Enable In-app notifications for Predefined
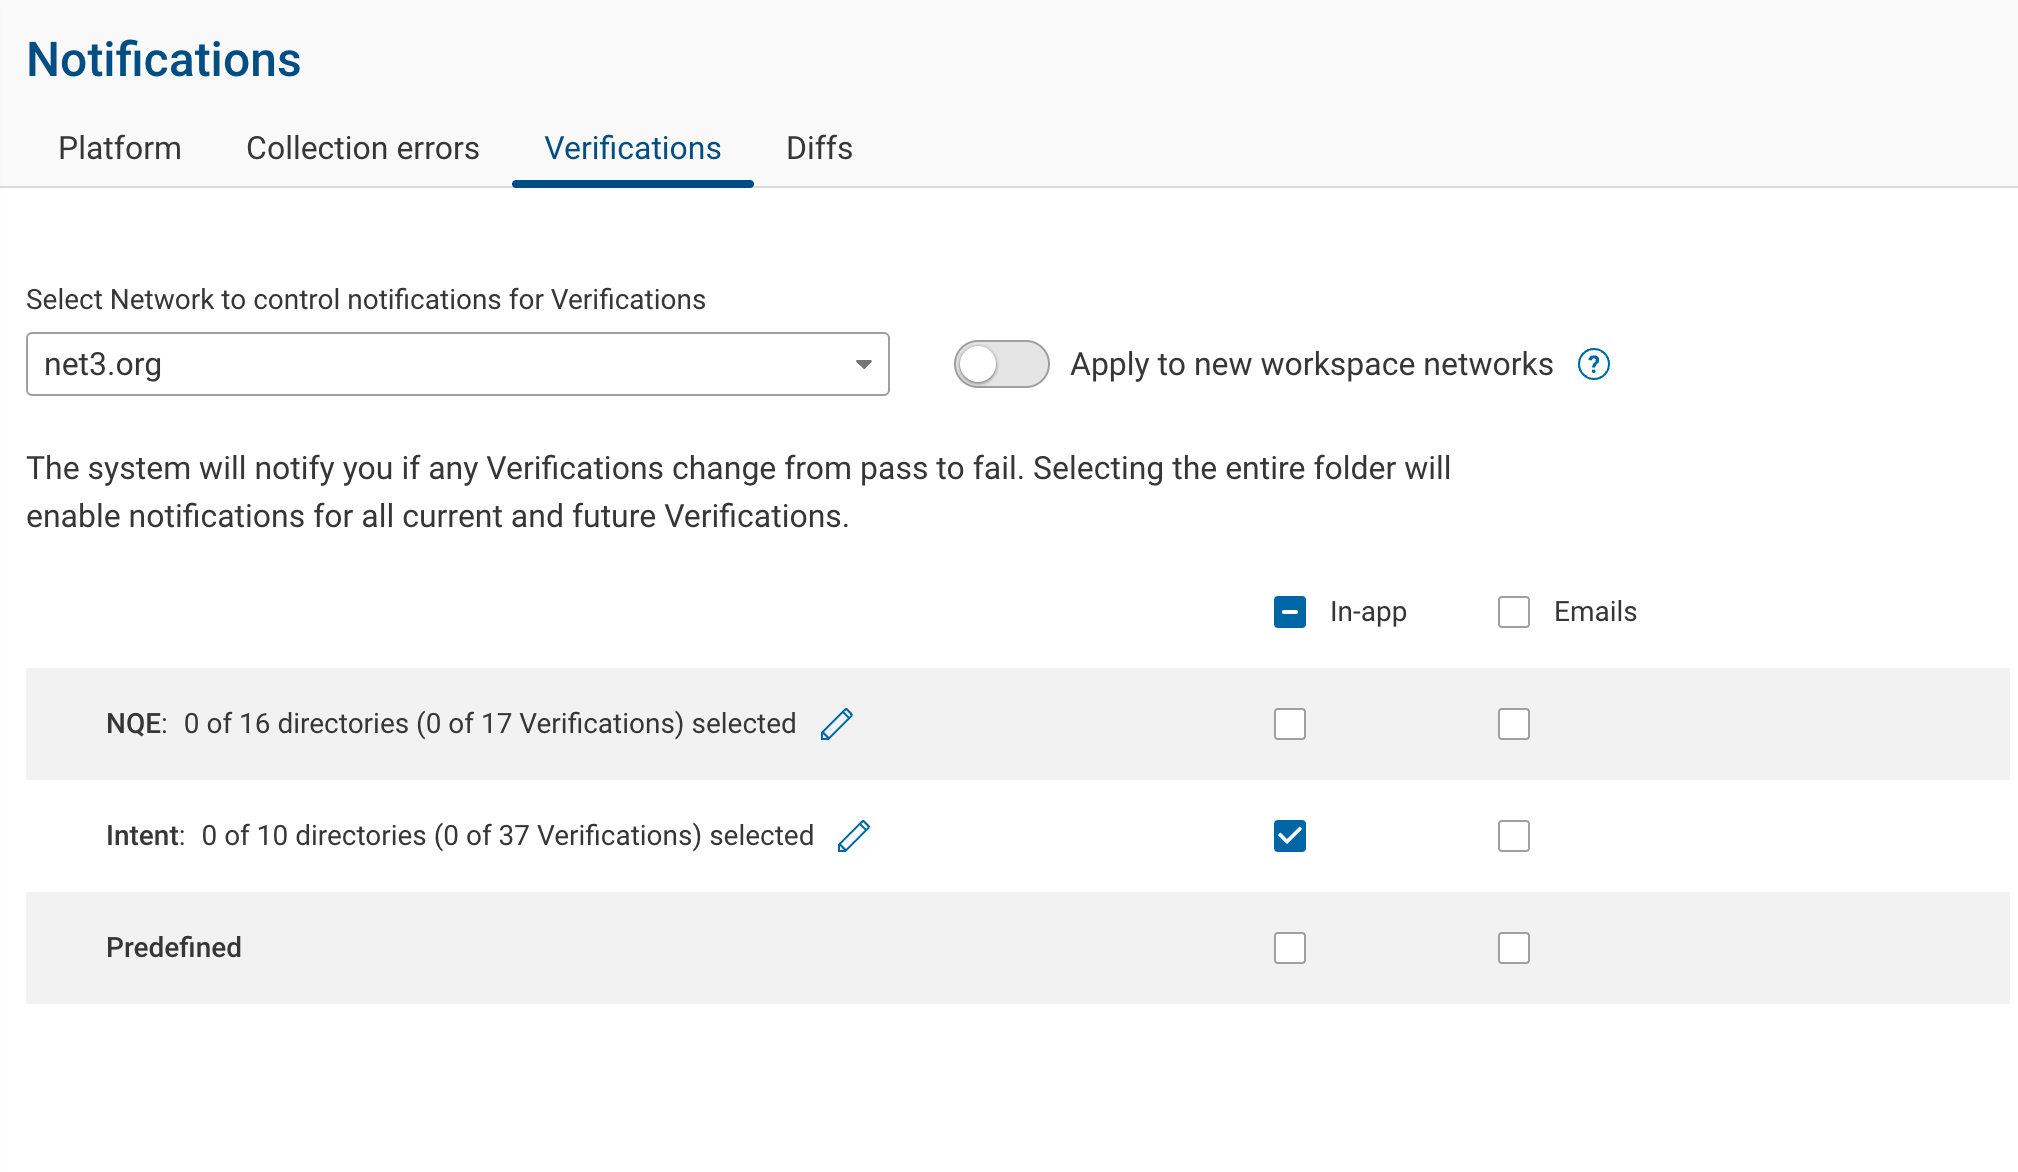 1290,948
